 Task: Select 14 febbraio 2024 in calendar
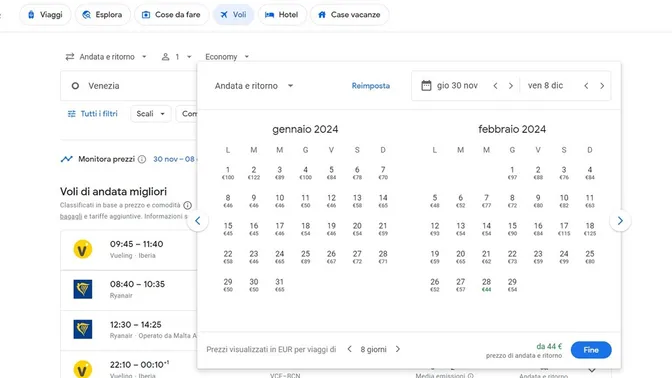[x=486, y=229]
